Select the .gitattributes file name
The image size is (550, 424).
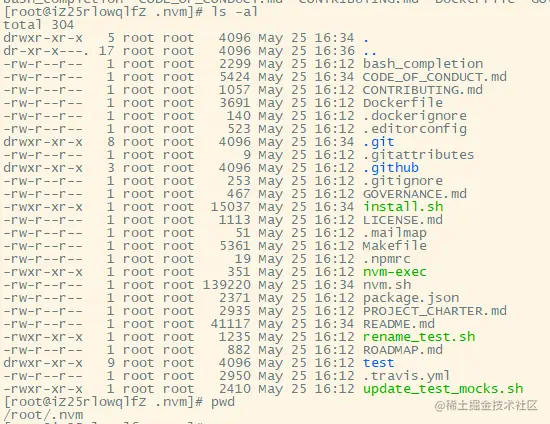point(419,155)
